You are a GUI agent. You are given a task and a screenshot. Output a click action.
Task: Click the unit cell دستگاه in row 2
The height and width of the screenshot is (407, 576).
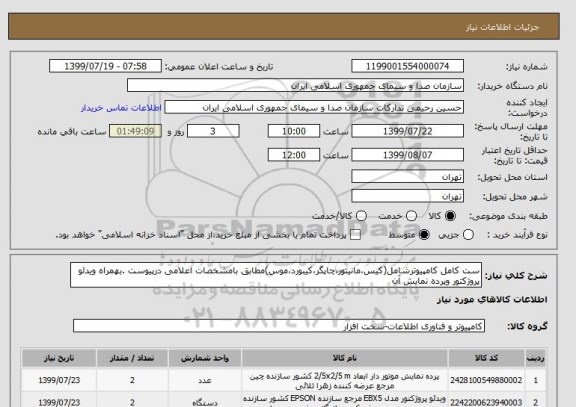(205, 403)
